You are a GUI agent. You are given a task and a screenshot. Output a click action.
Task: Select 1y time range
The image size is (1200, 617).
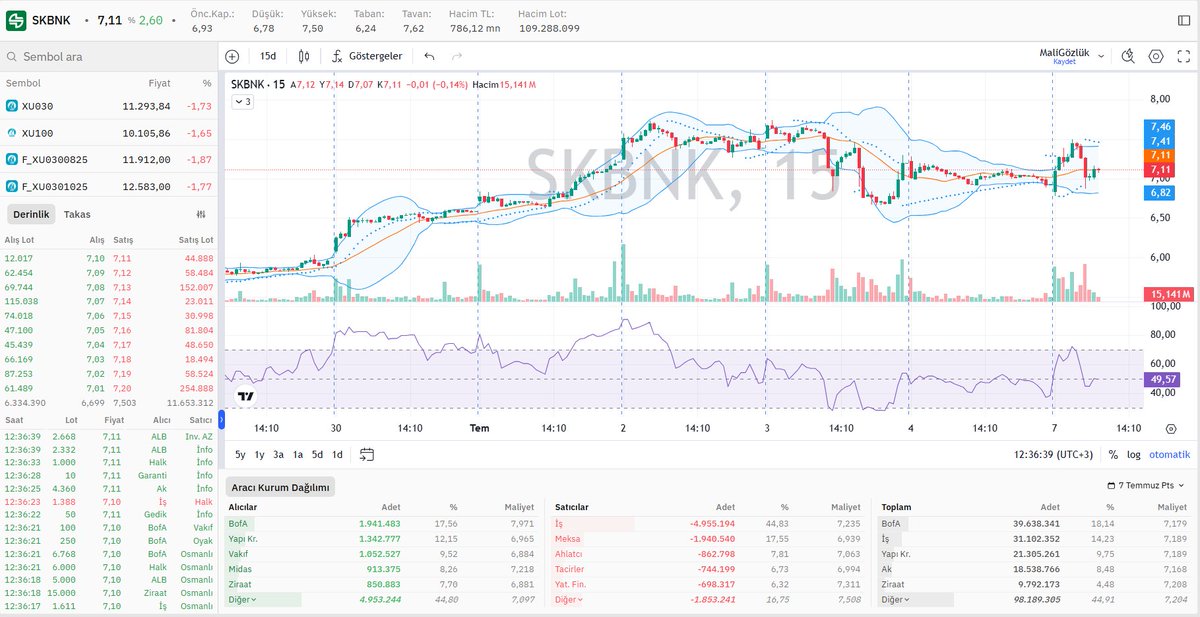pos(260,454)
